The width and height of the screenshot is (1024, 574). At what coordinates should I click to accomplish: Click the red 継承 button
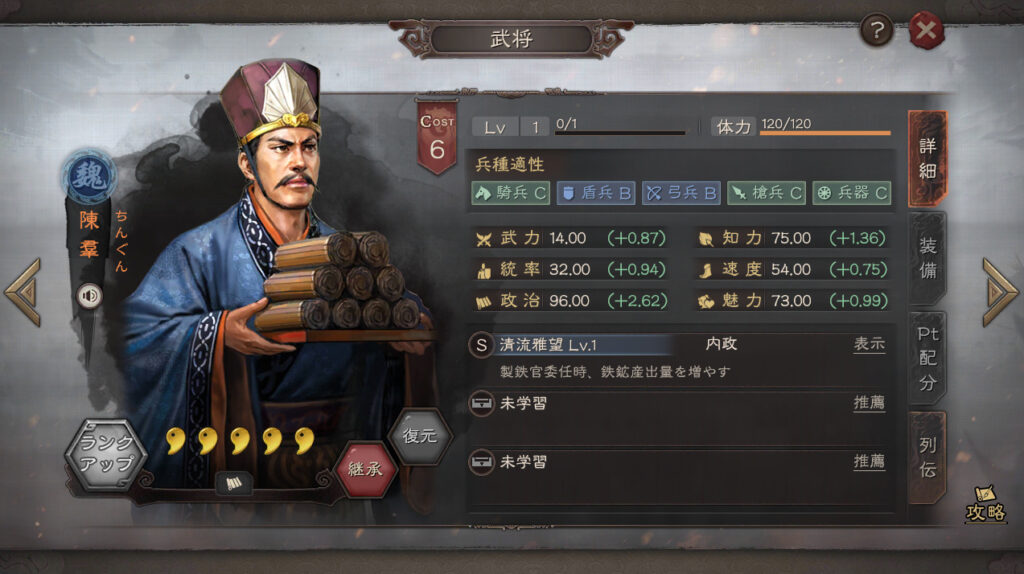coord(366,469)
